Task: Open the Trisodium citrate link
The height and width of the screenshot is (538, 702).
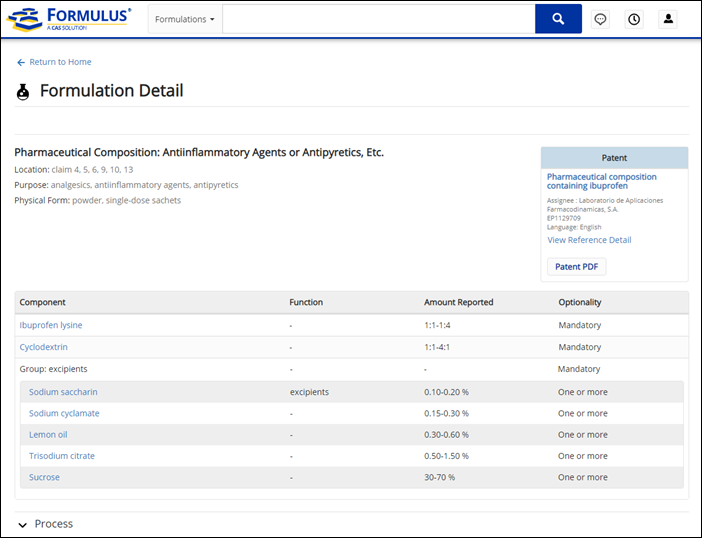Action: coord(62,456)
